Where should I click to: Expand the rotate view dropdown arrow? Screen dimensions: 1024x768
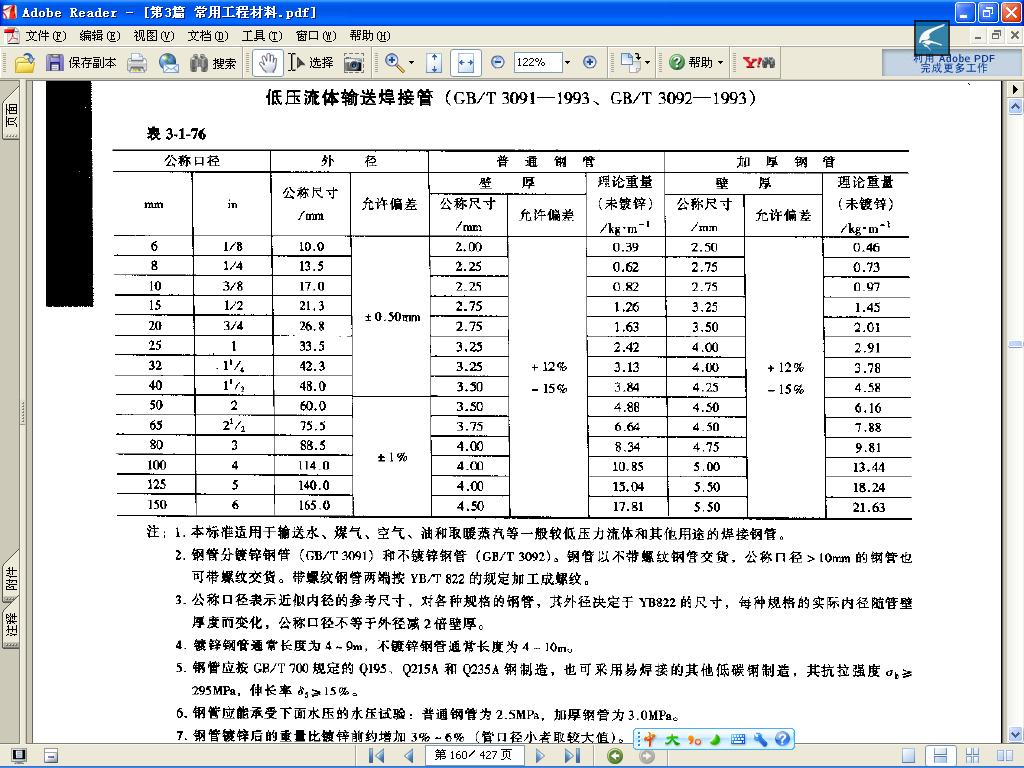pos(647,63)
